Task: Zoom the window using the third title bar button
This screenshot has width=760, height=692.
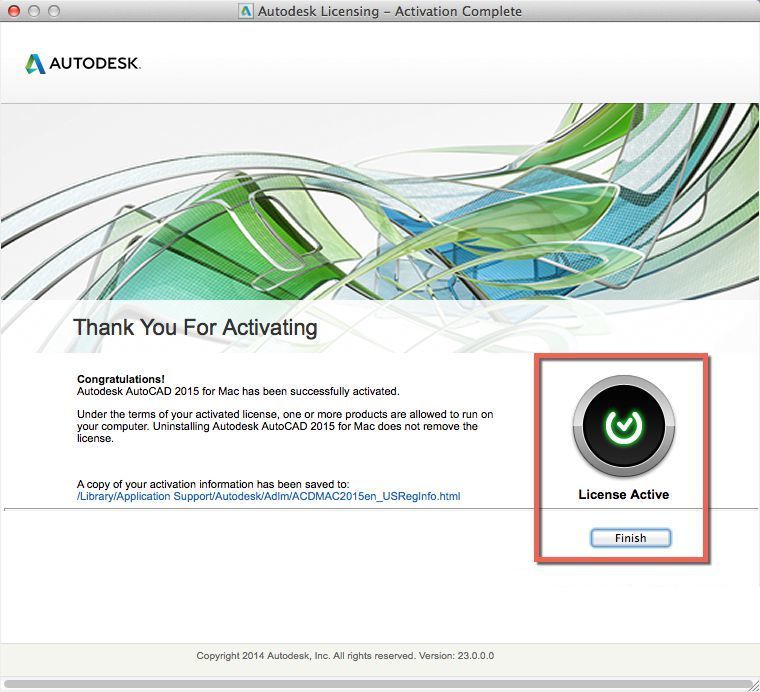Action: pos(54,11)
